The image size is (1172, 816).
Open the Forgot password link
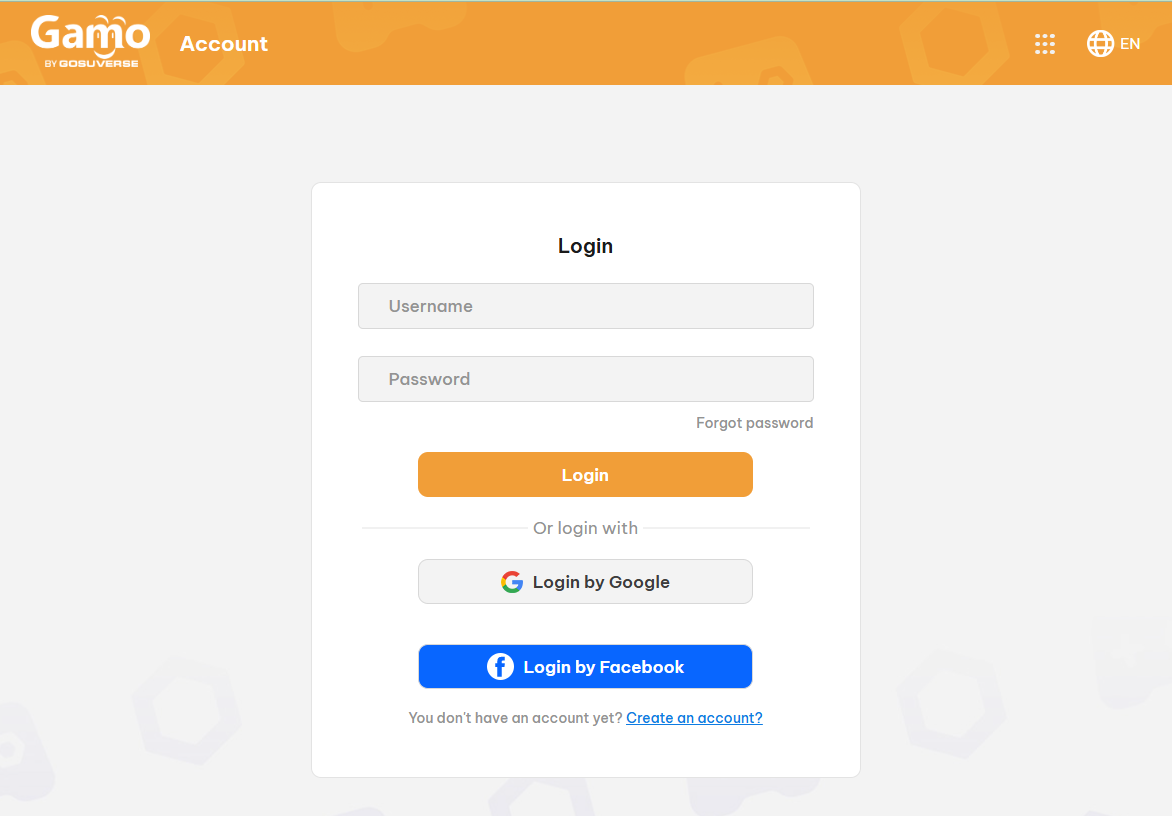click(x=754, y=423)
